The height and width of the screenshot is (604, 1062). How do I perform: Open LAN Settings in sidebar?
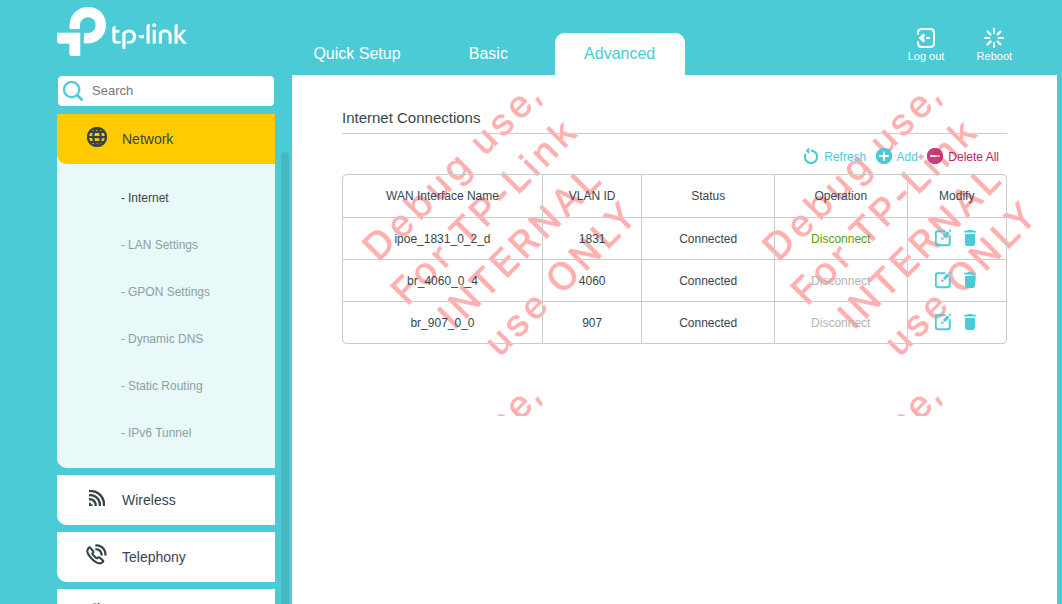pos(162,245)
